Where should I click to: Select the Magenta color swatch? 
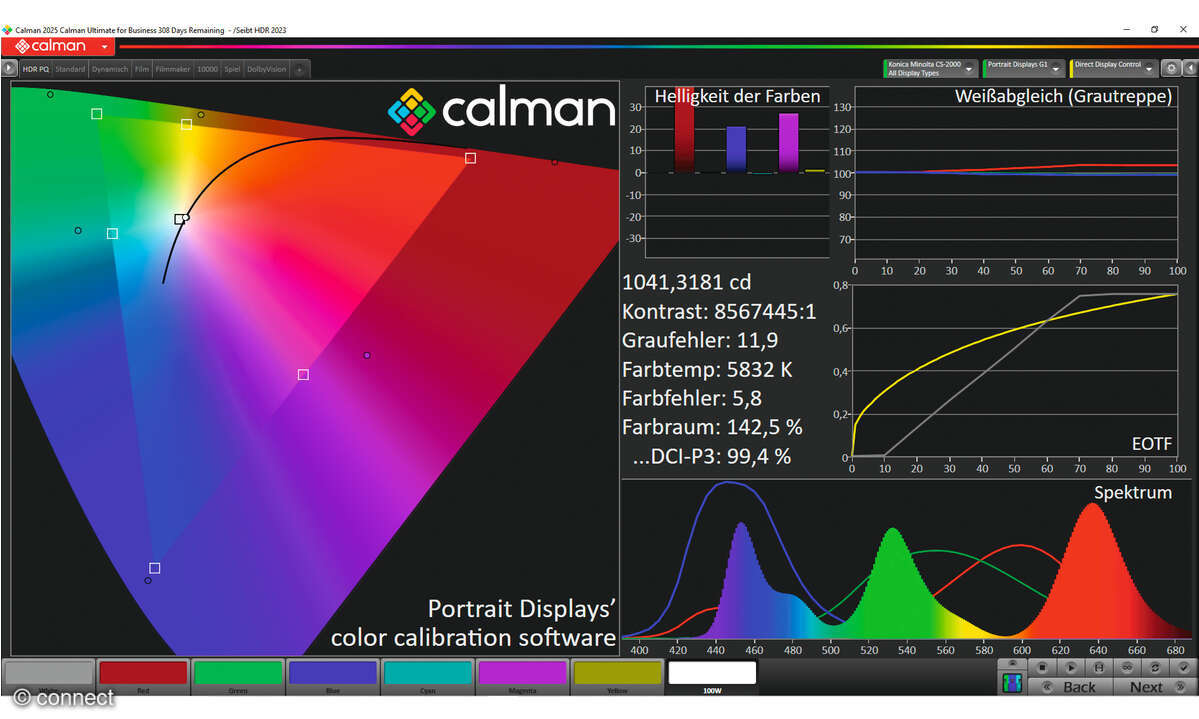tap(522, 675)
